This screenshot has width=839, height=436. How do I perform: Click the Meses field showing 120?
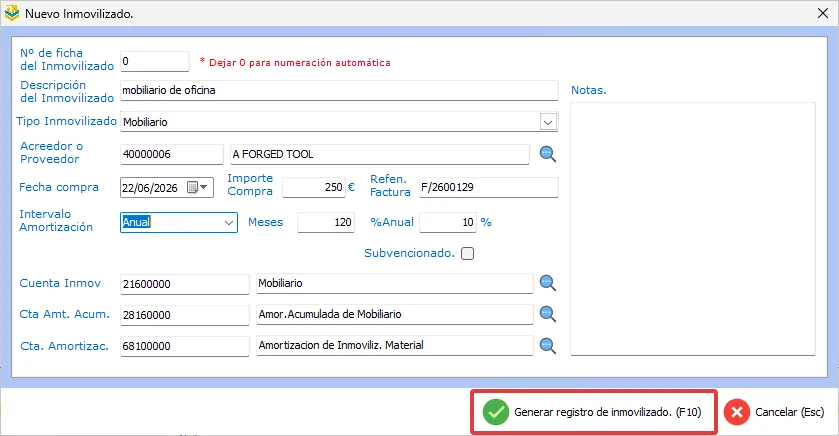[x=326, y=223]
